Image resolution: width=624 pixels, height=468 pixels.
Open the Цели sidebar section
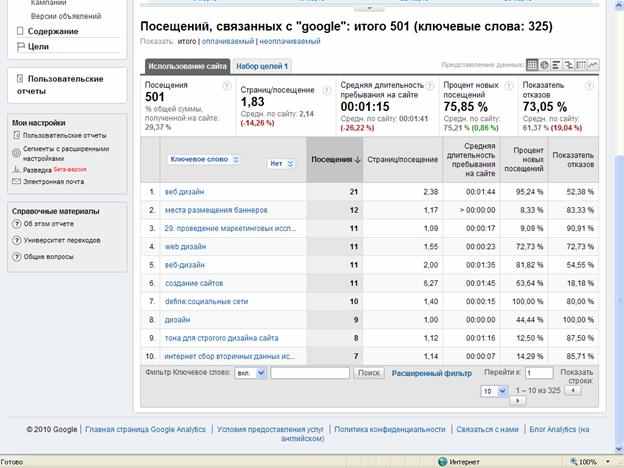38,47
